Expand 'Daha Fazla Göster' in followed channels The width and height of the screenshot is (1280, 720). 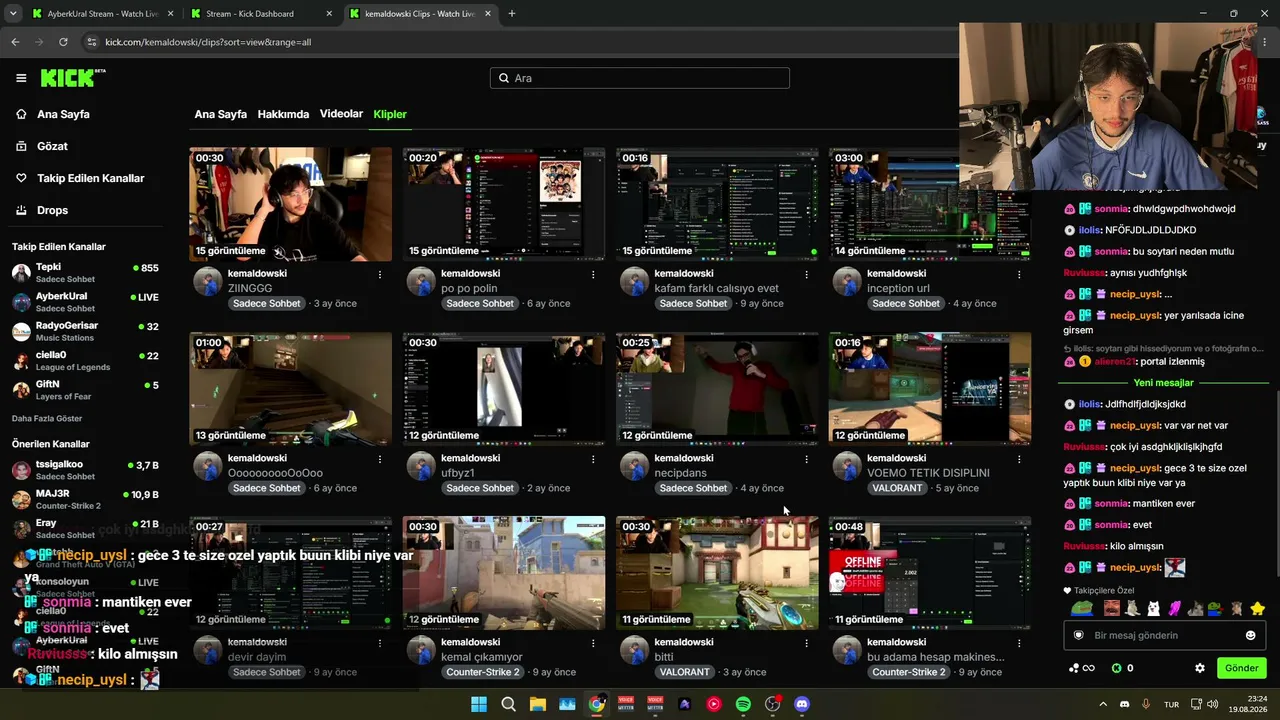(x=47, y=418)
